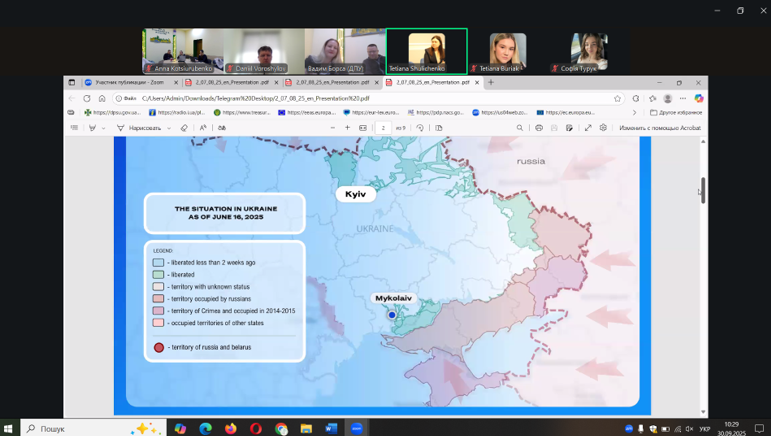
Task: Open PDF viewer settings gear icon
Action: 603,128
